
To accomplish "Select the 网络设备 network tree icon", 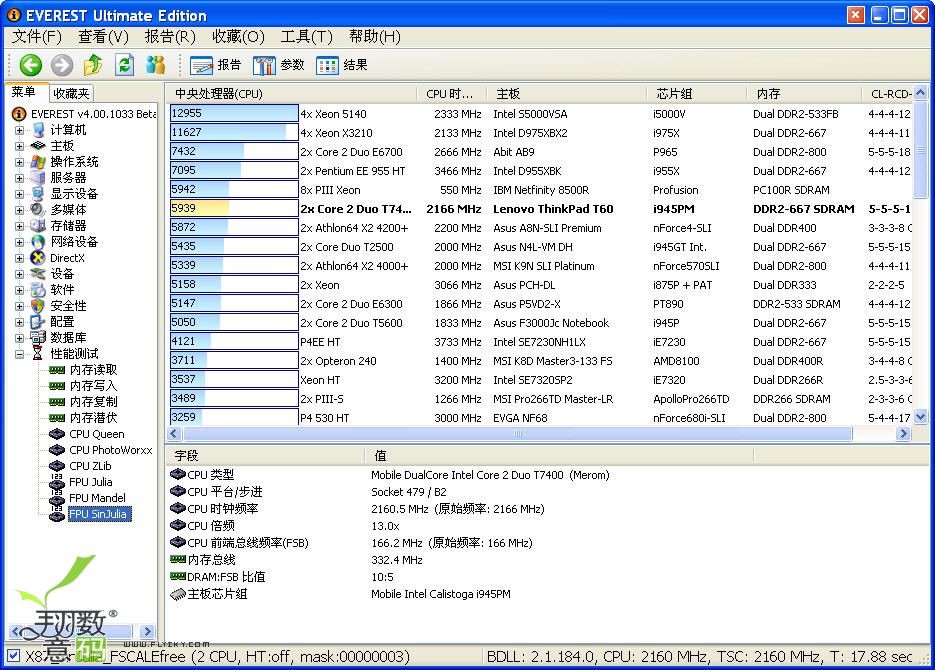I will coord(38,241).
